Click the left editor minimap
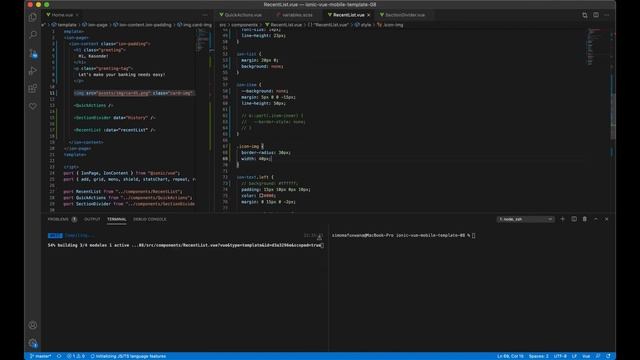The width and height of the screenshot is (640, 360). pyautogui.click(x=203, y=40)
